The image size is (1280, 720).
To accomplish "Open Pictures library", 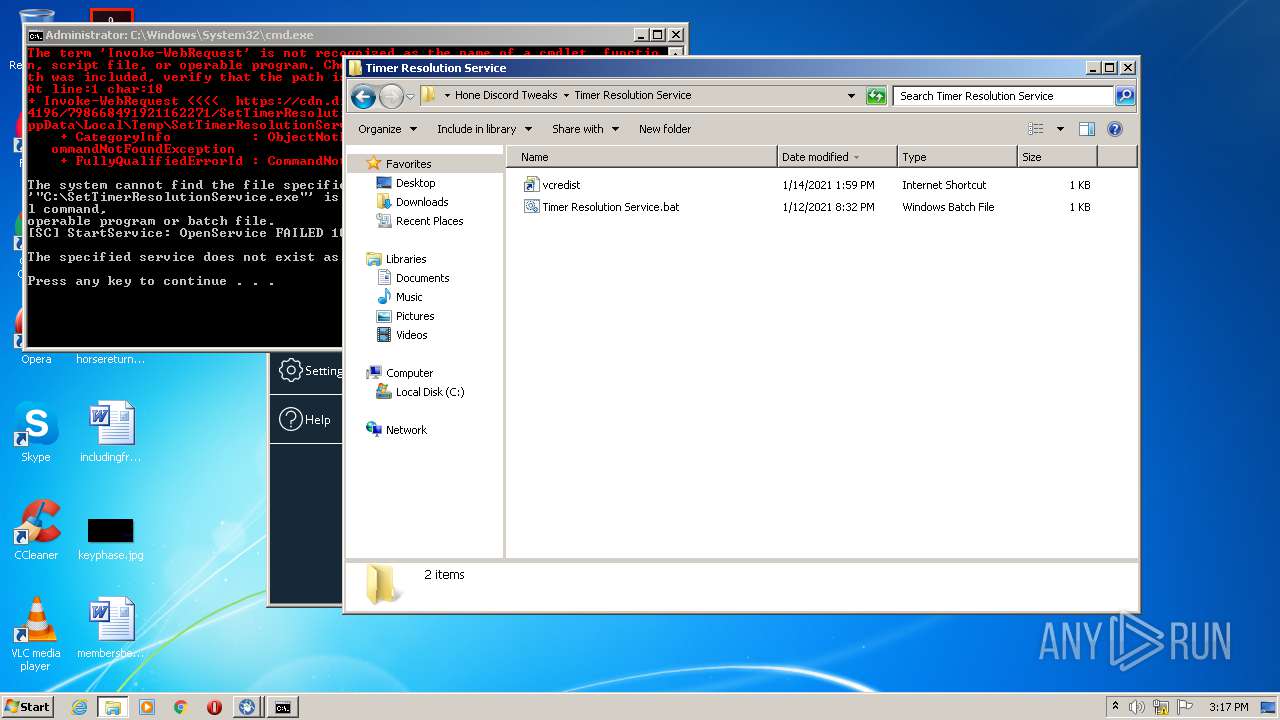I will pos(415,316).
